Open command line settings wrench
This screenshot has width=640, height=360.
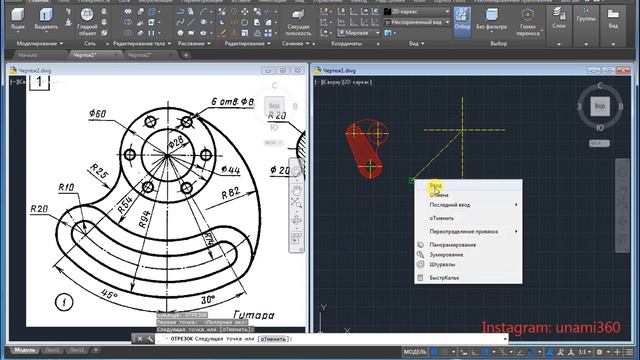click(150, 339)
